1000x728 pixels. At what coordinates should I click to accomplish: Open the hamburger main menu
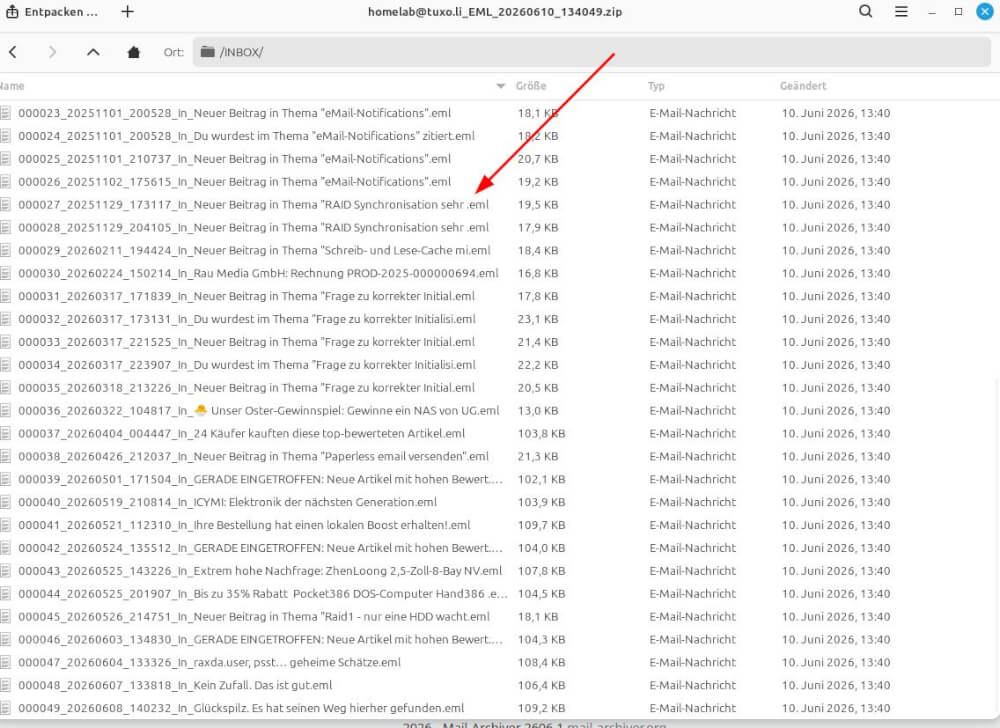(x=901, y=11)
